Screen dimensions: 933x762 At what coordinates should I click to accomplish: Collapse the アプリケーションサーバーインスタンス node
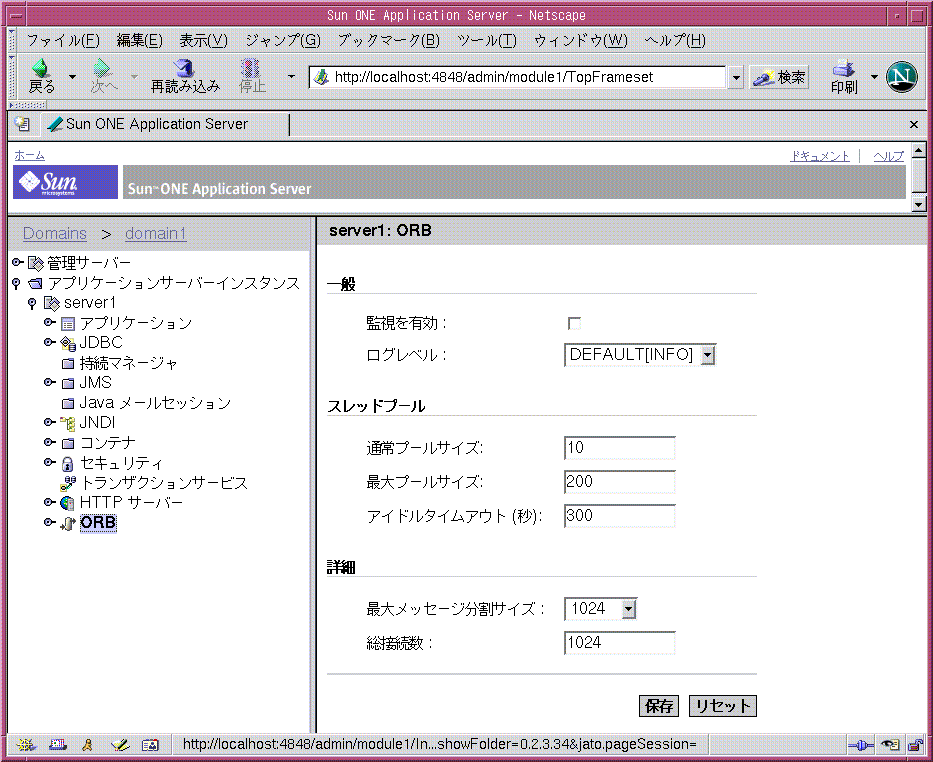(x=17, y=283)
